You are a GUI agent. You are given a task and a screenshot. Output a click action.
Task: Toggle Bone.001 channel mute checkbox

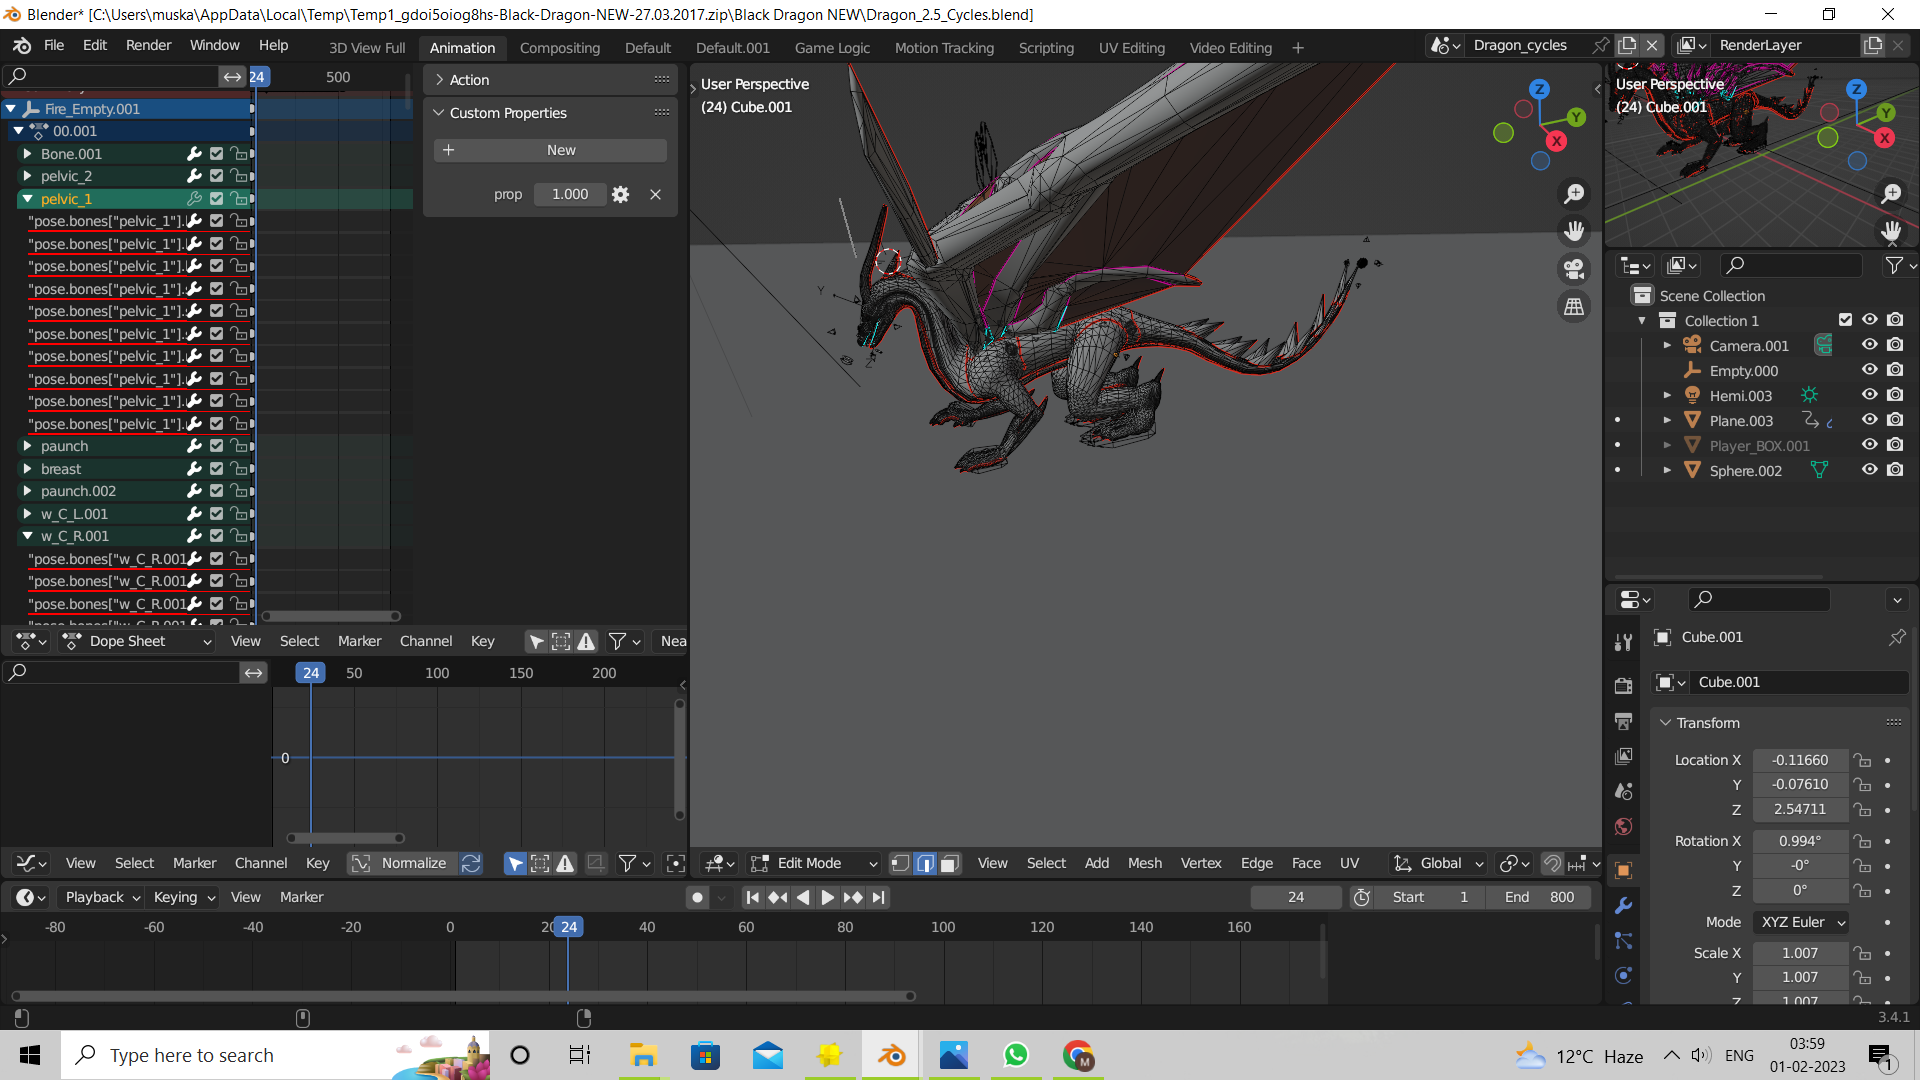point(216,154)
